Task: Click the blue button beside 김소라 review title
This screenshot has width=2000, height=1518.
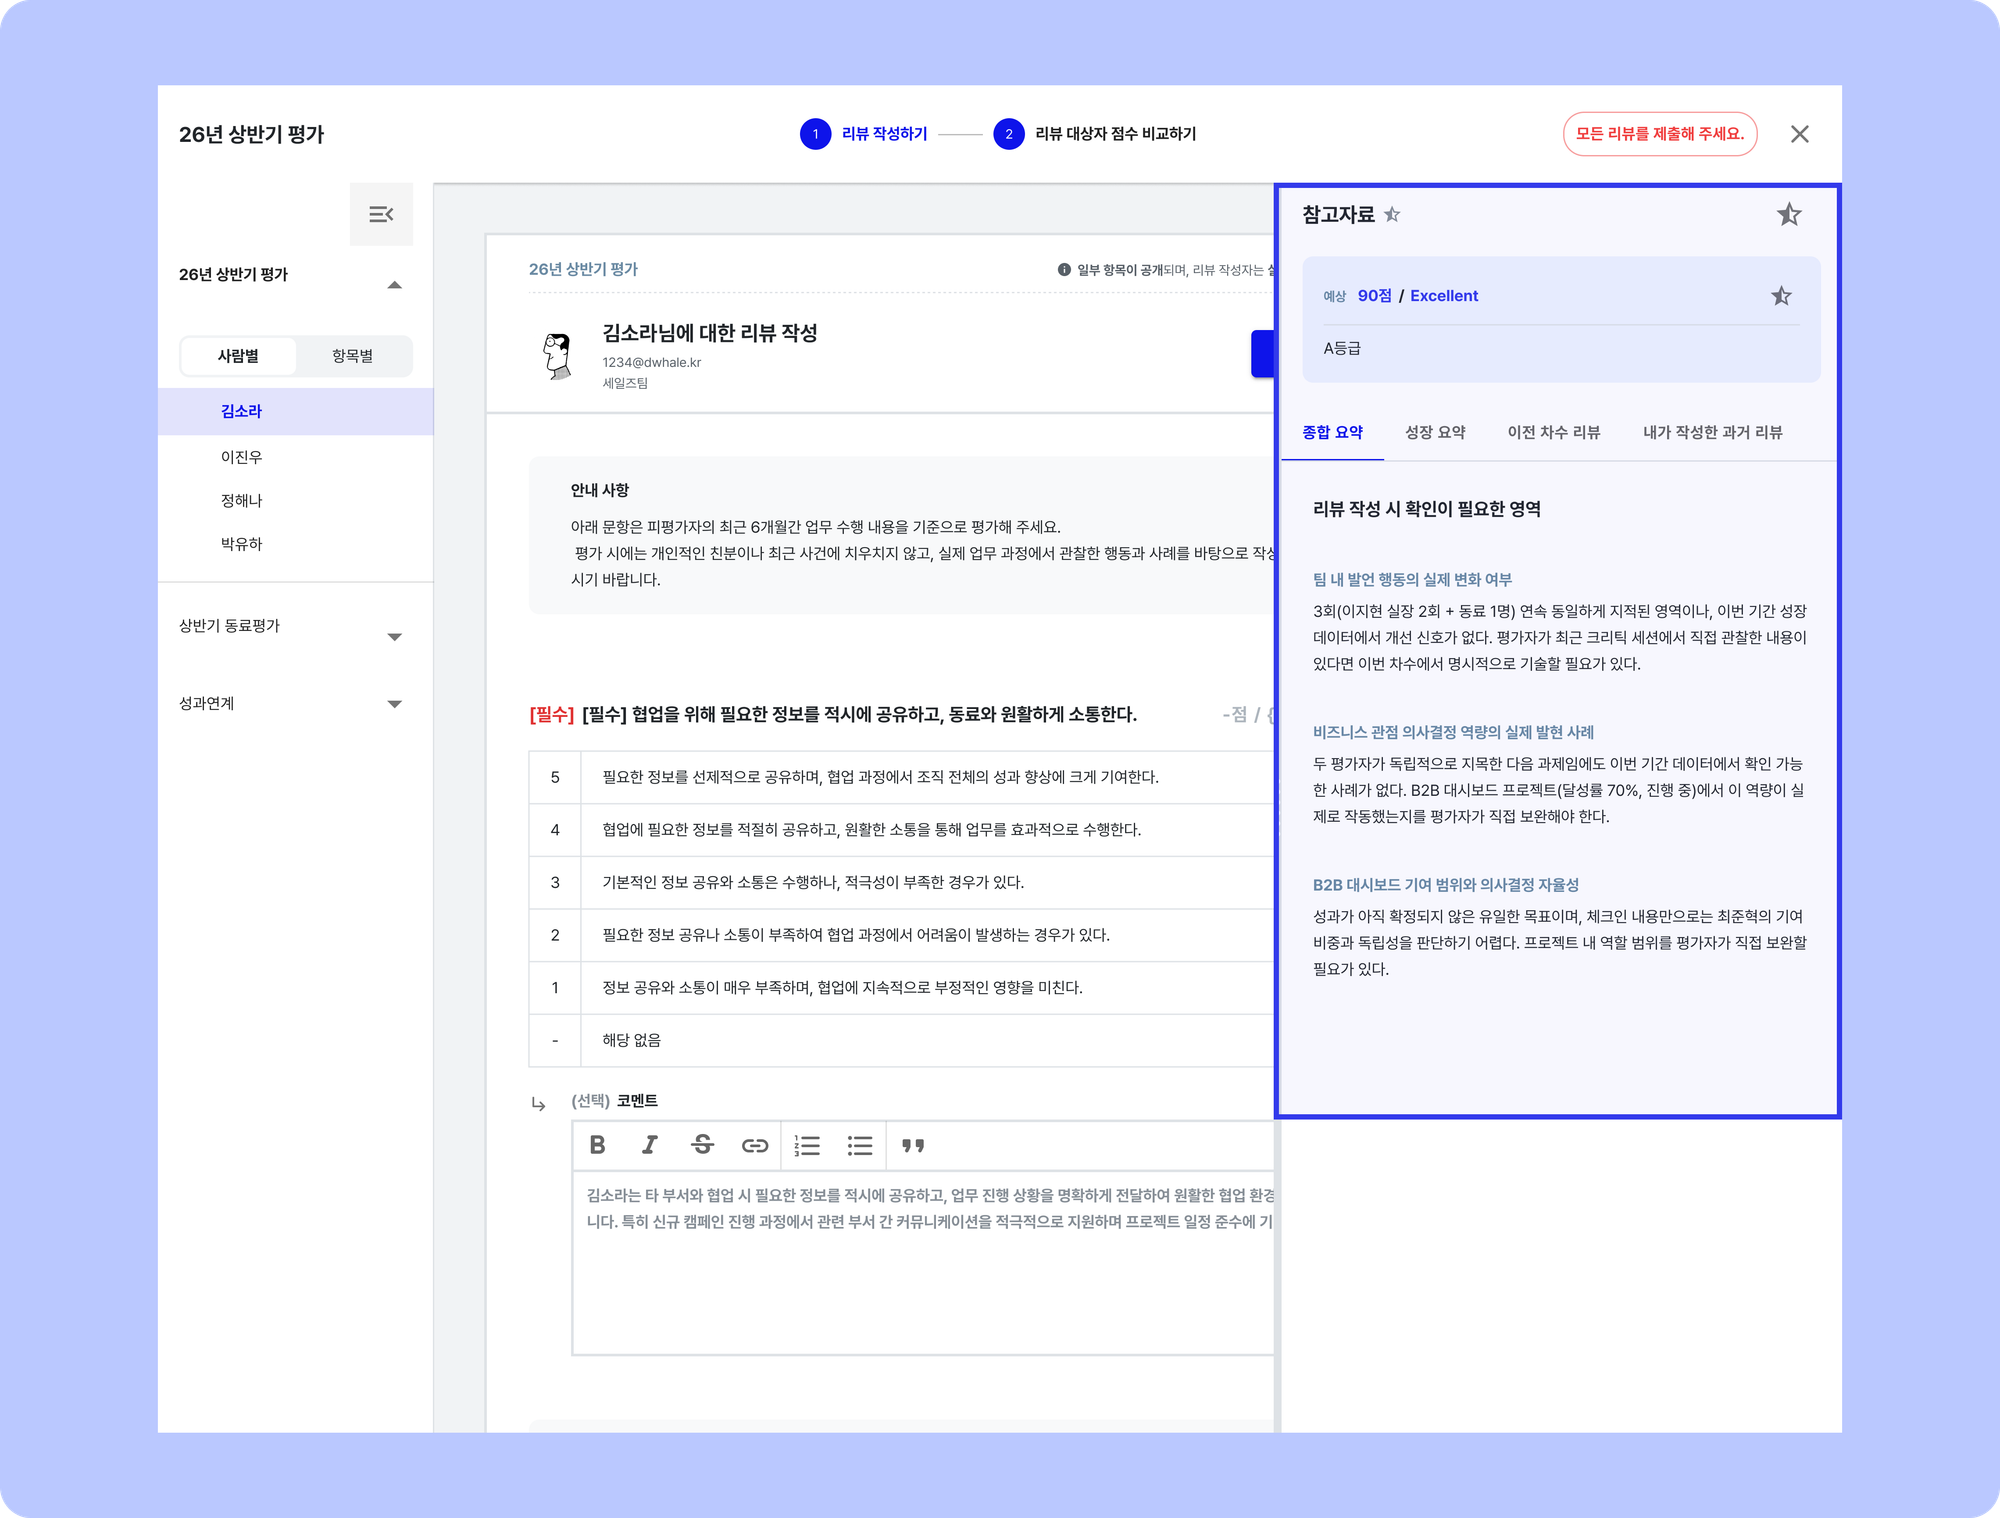Action: [1262, 354]
